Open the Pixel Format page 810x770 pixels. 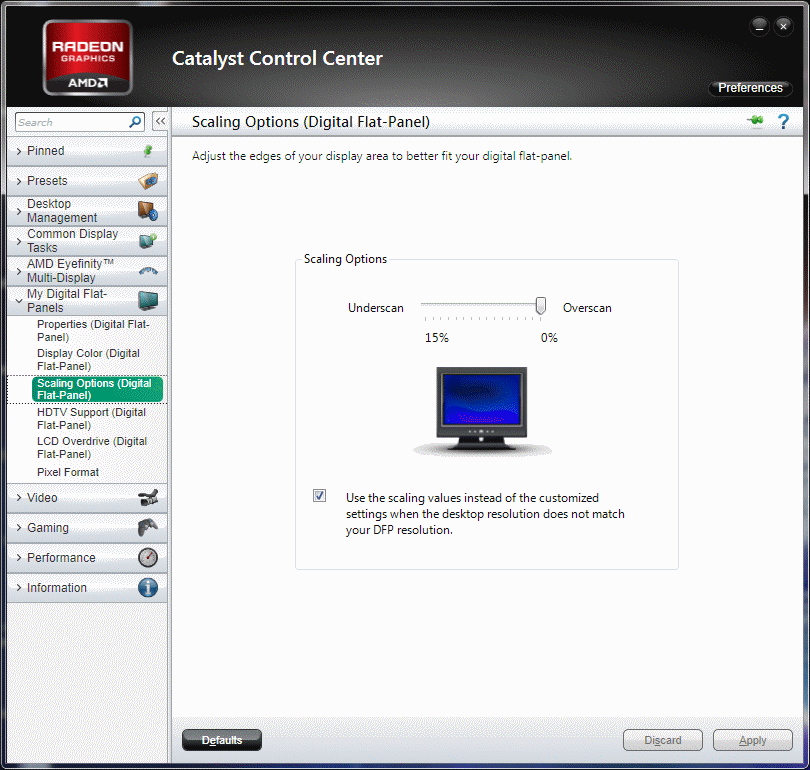click(68, 472)
